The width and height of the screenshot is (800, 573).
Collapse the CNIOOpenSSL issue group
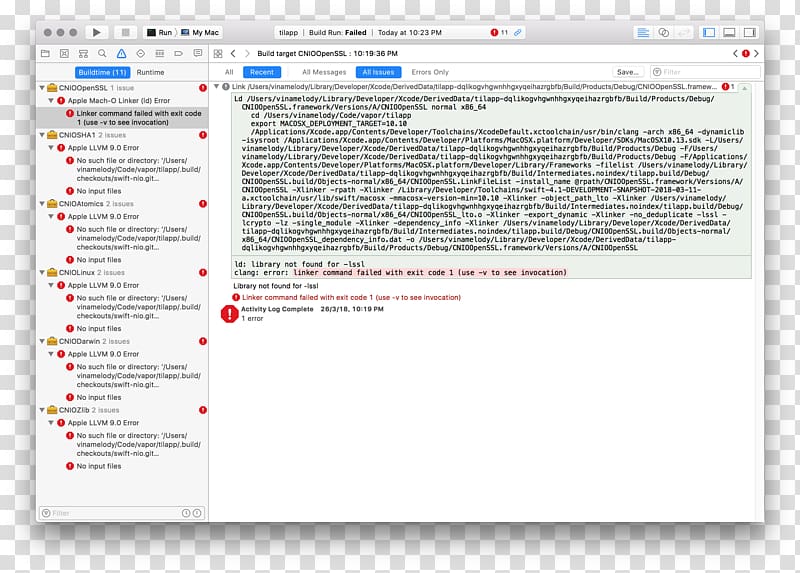[x=42, y=88]
